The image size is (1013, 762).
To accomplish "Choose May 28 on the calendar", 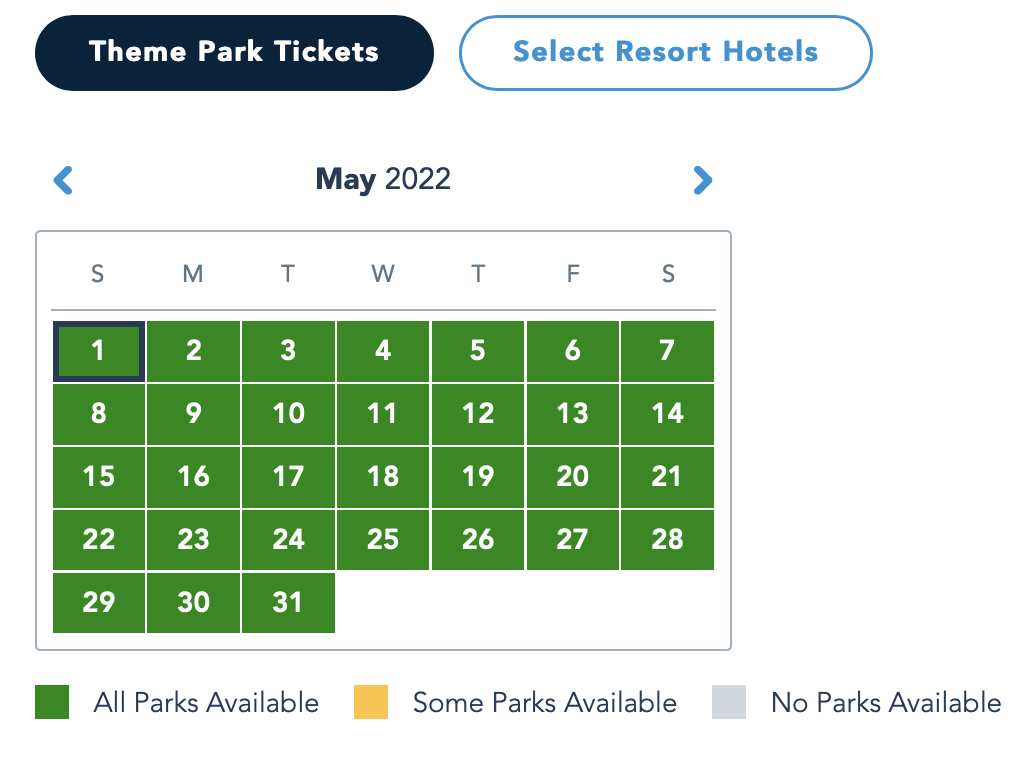I will (667, 540).
